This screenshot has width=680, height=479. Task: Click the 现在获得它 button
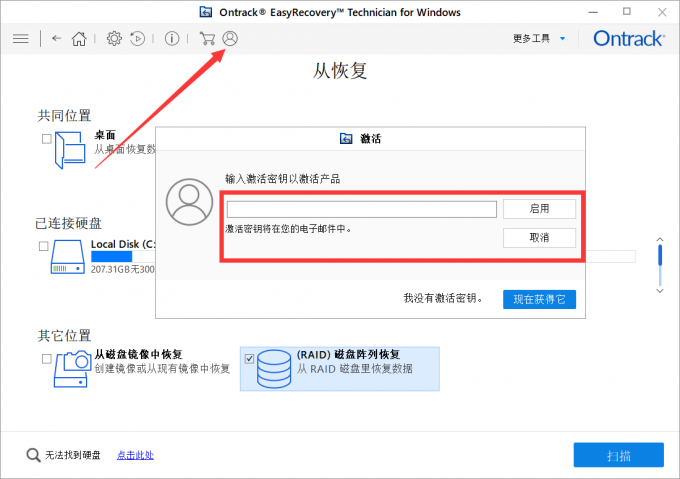point(539,299)
